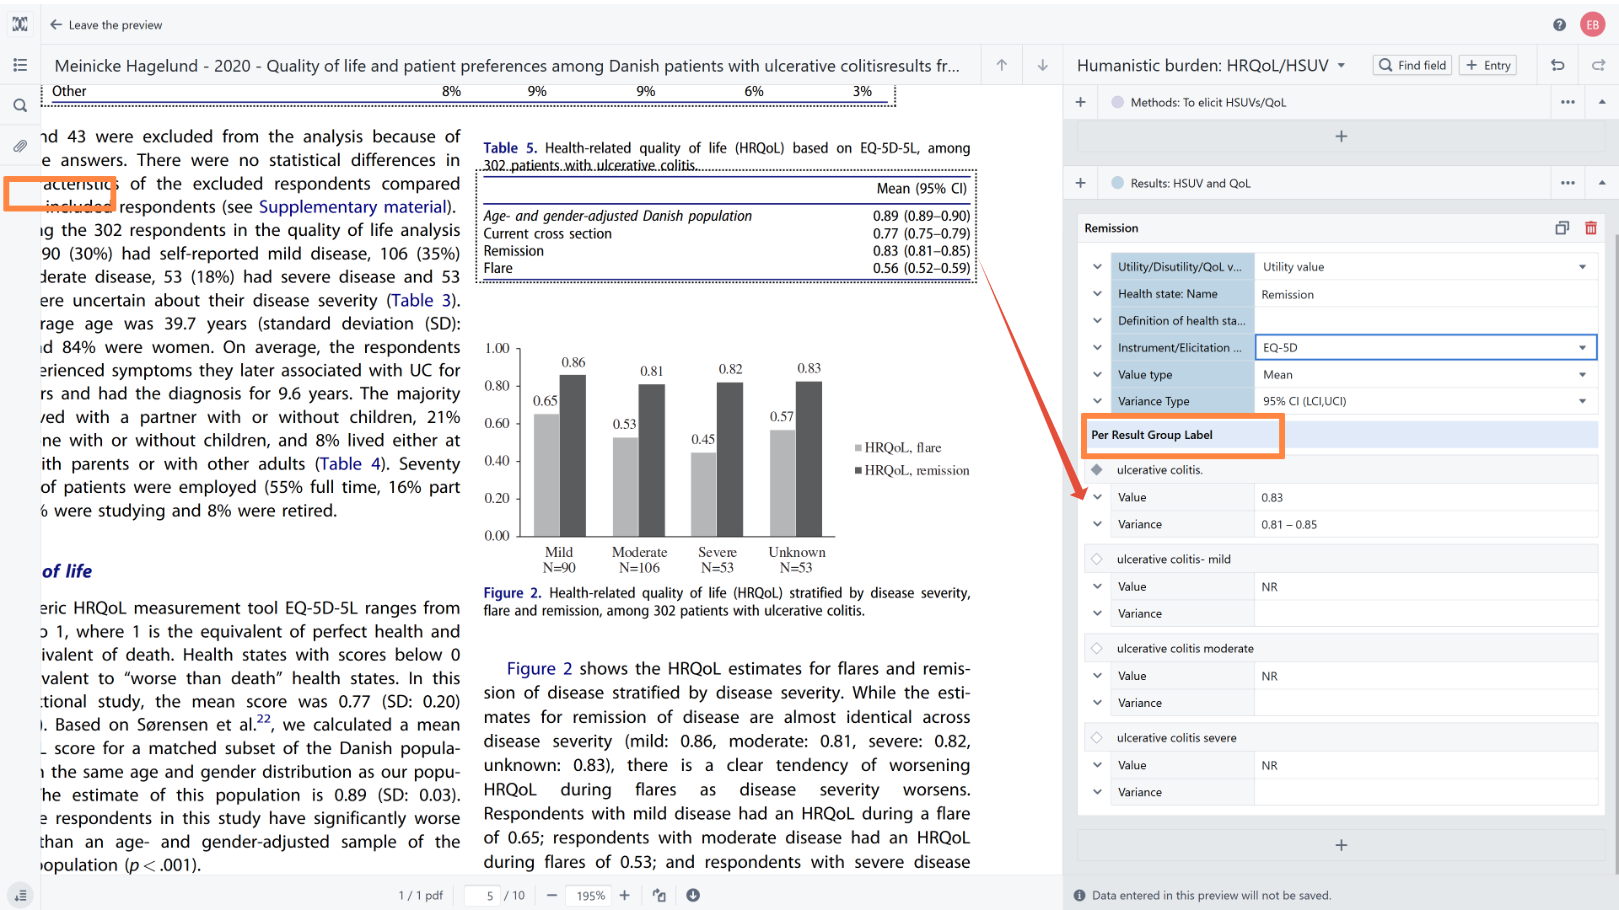Edit NR value for ulcerative colitis- mild
1619x910 pixels.
pyautogui.click(x=1425, y=587)
